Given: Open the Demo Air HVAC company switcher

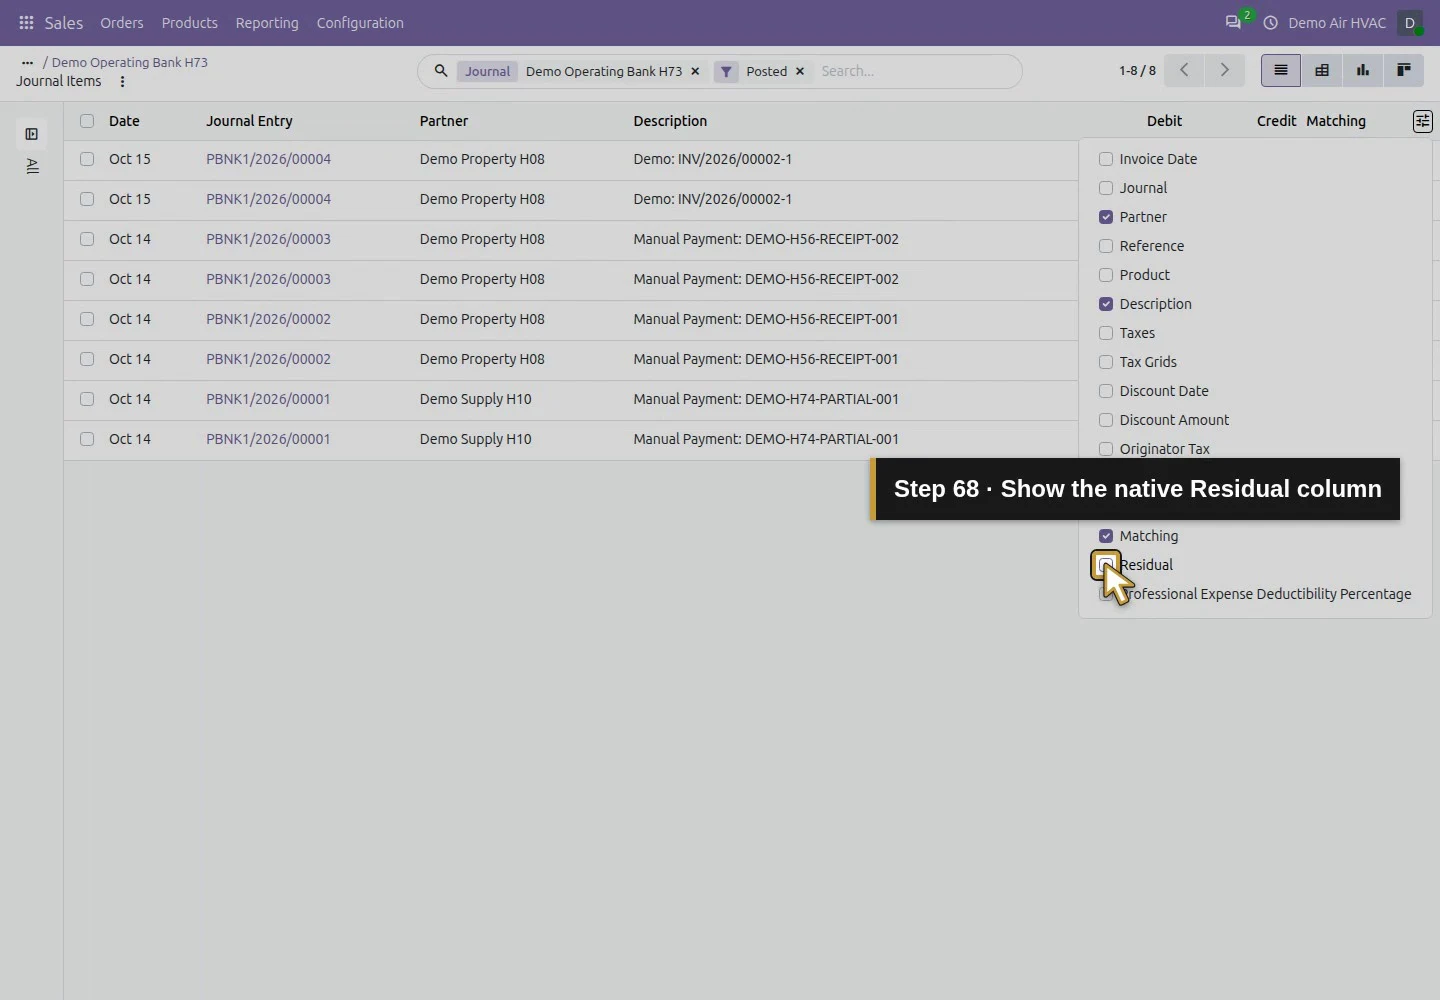Looking at the screenshot, I should click(x=1337, y=23).
